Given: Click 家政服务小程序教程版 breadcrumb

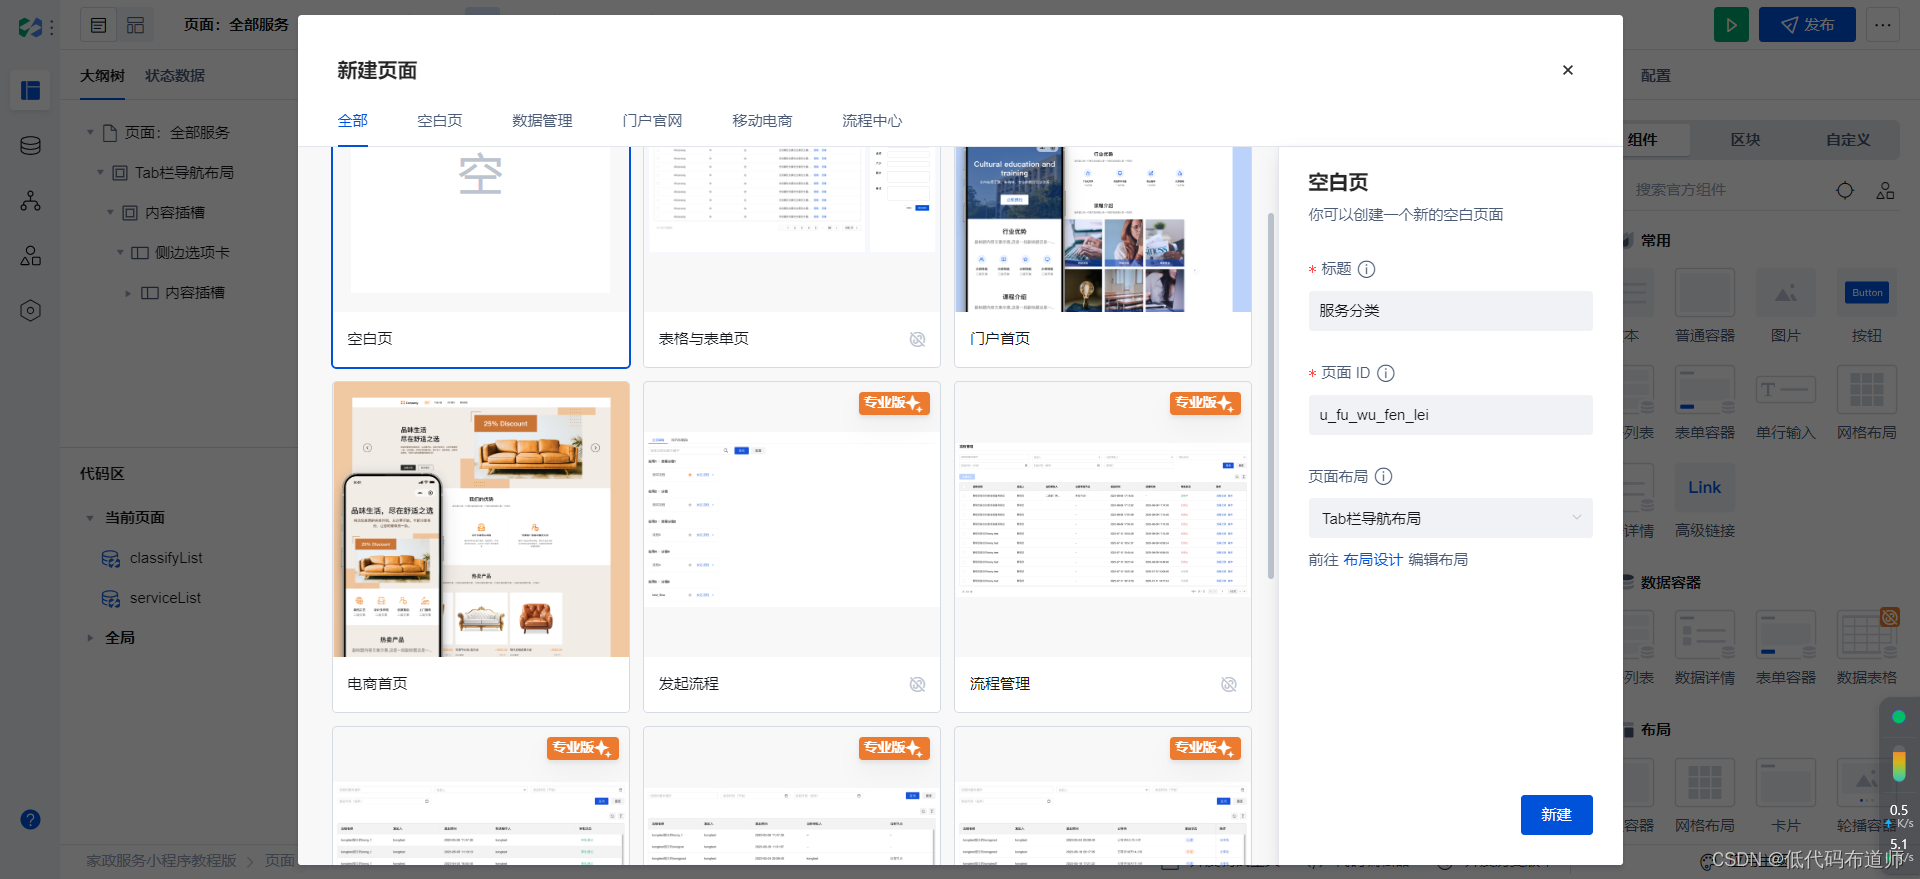Looking at the screenshot, I should (161, 861).
